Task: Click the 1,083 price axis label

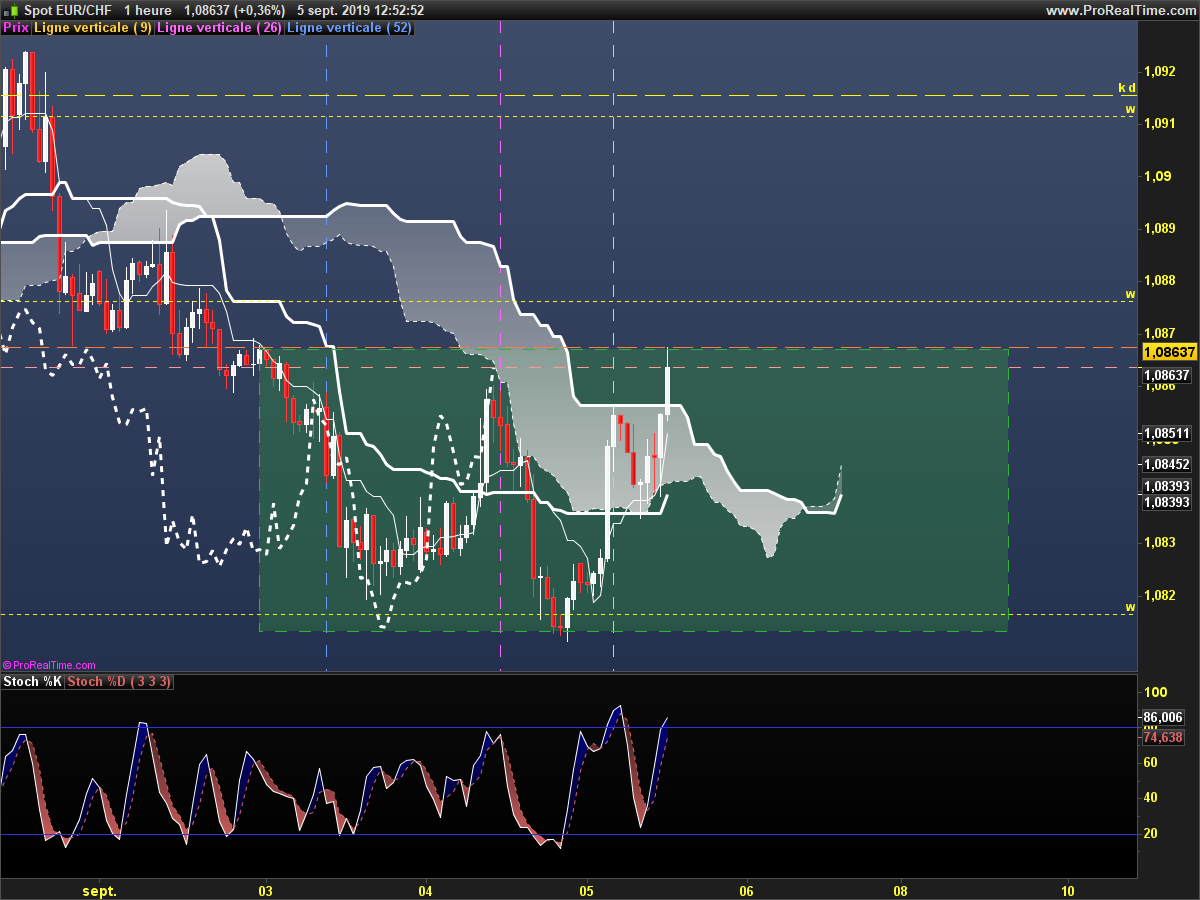Action: tap(1160, 543)
